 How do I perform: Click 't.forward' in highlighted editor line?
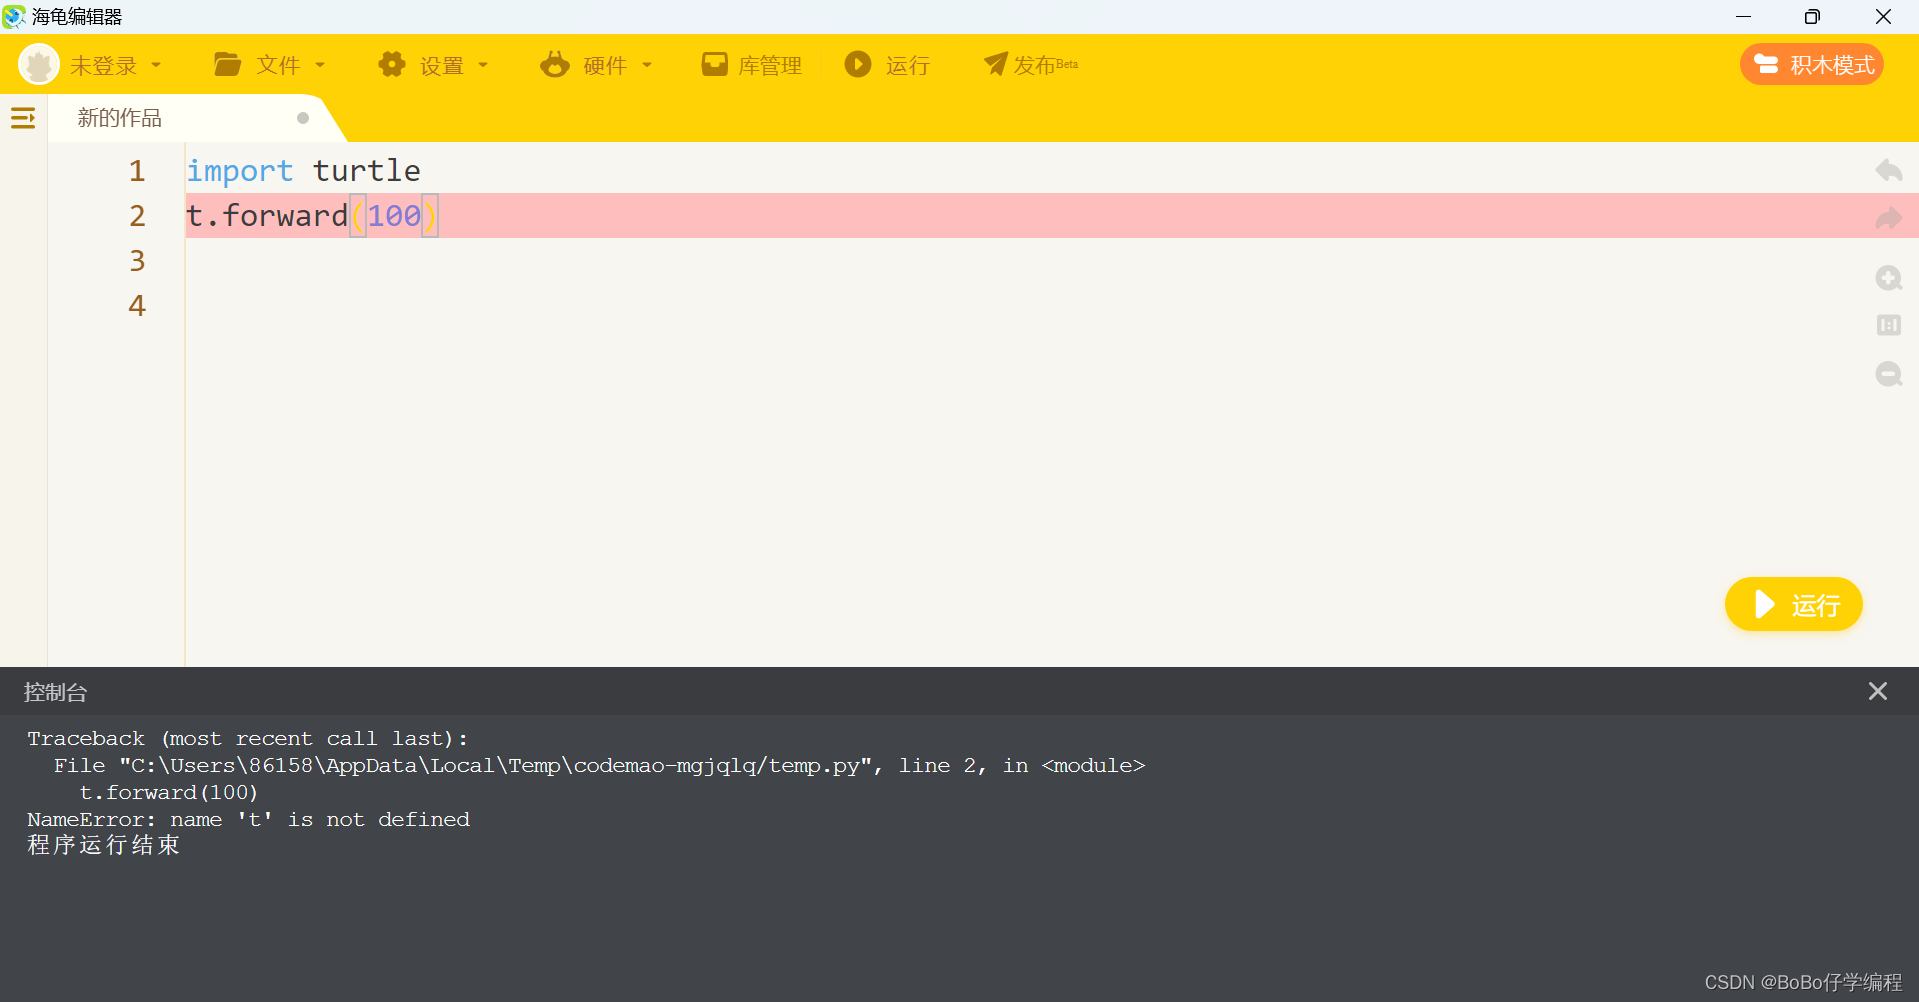pyautogui.click(x=267, y=216)
